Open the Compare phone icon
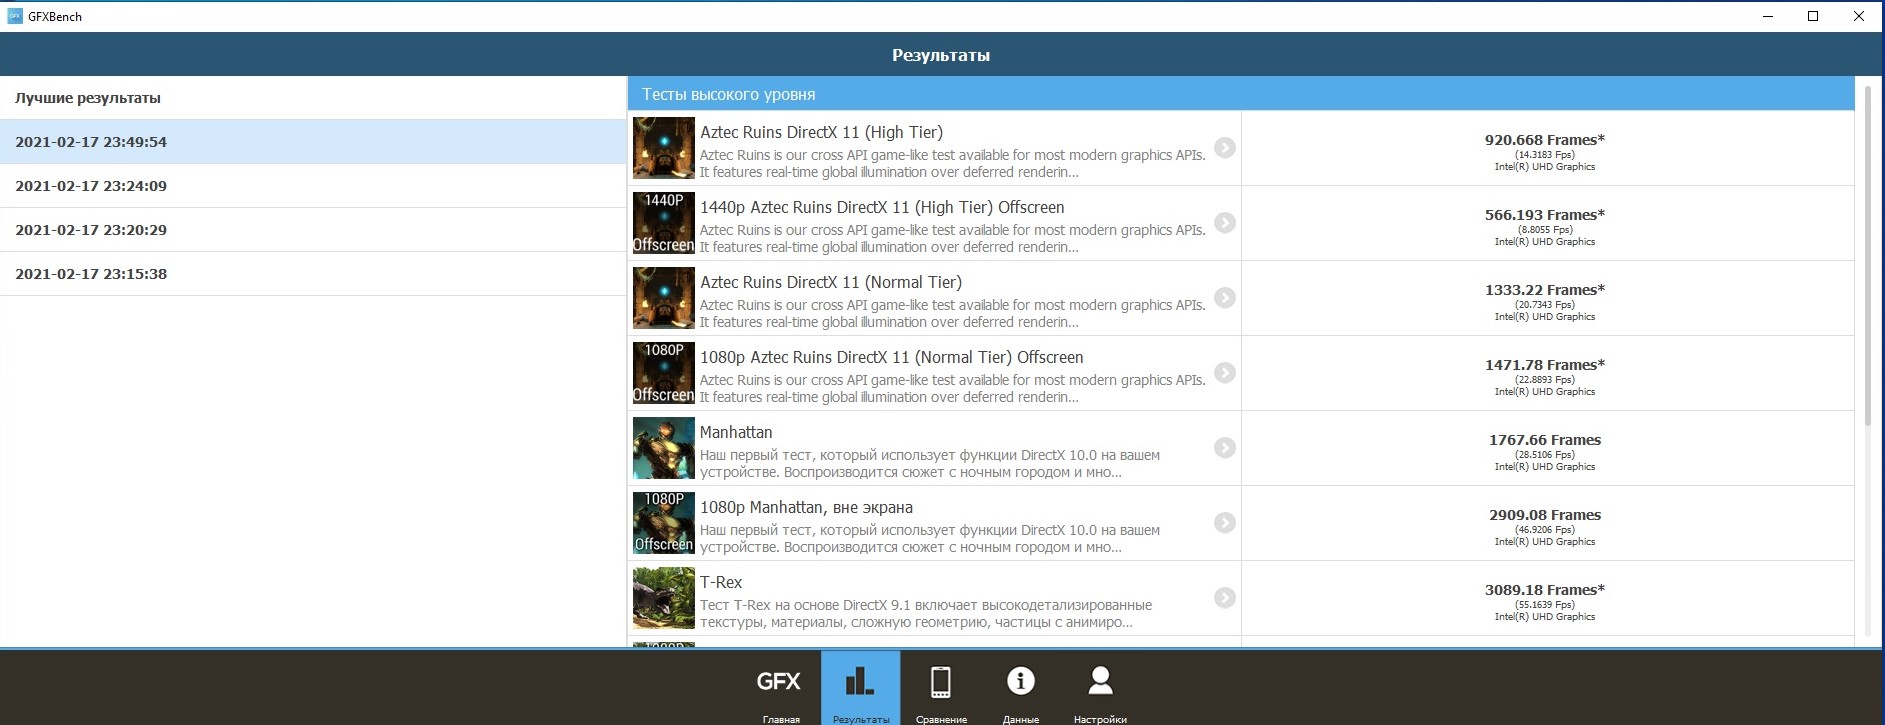Image resolution: width=1885 pixels, height=725 pixels. tap(940, 682)
